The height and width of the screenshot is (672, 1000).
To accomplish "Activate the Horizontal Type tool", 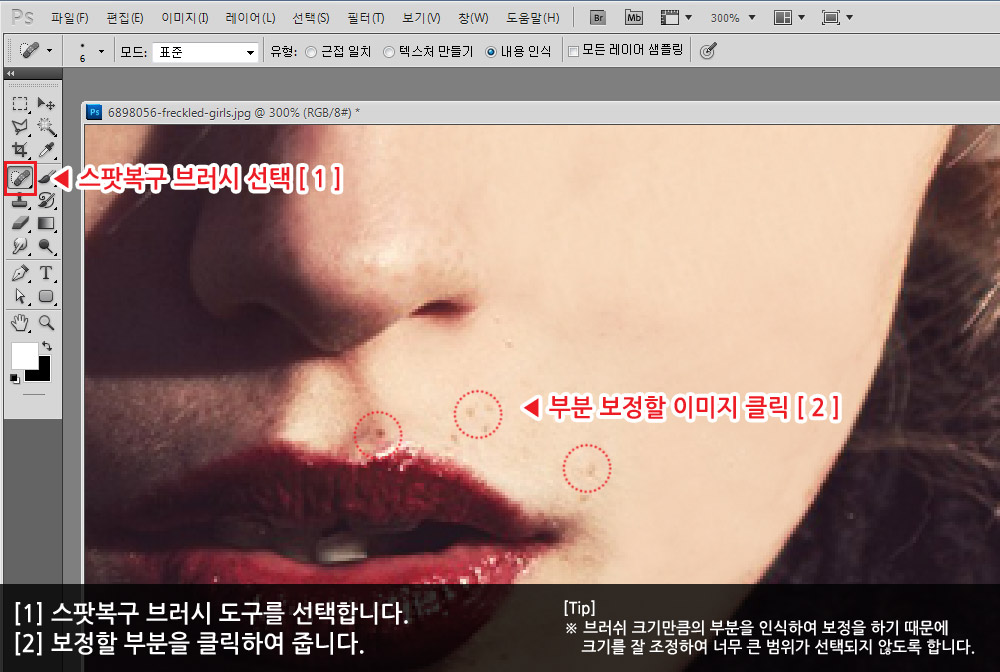I will [x=46, y=273].
